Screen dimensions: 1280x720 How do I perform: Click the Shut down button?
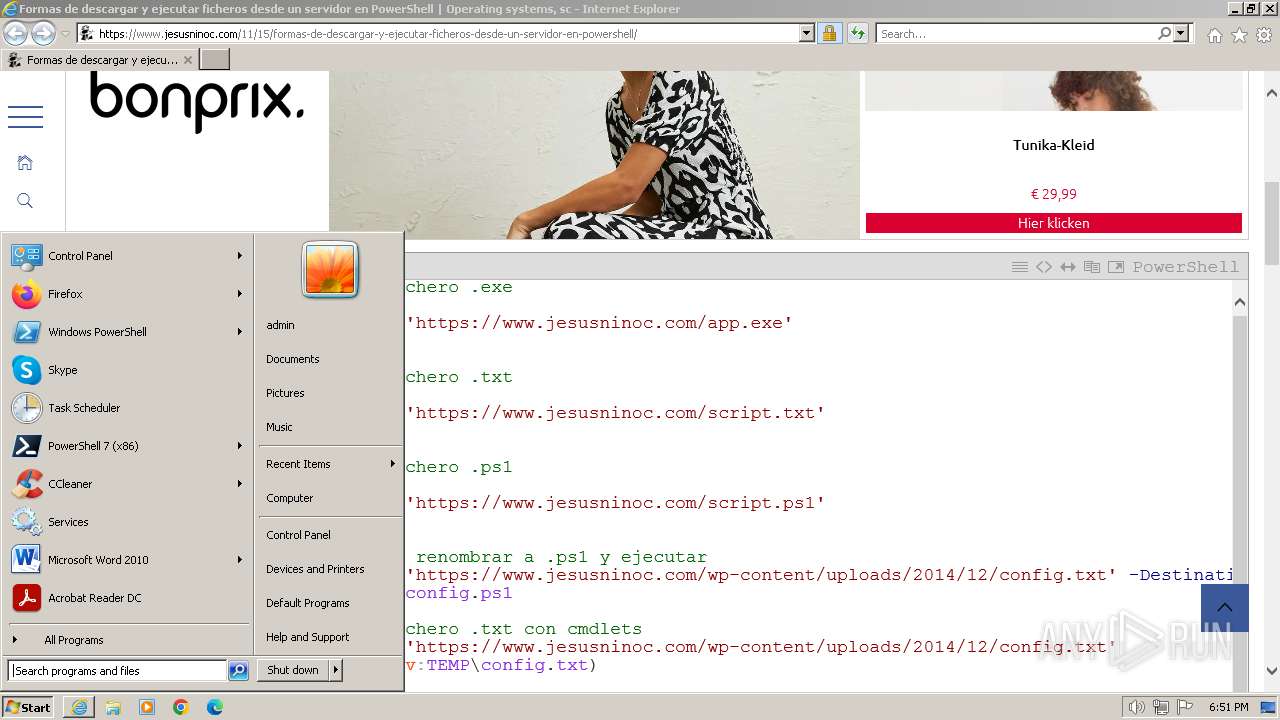click(293, 670)
